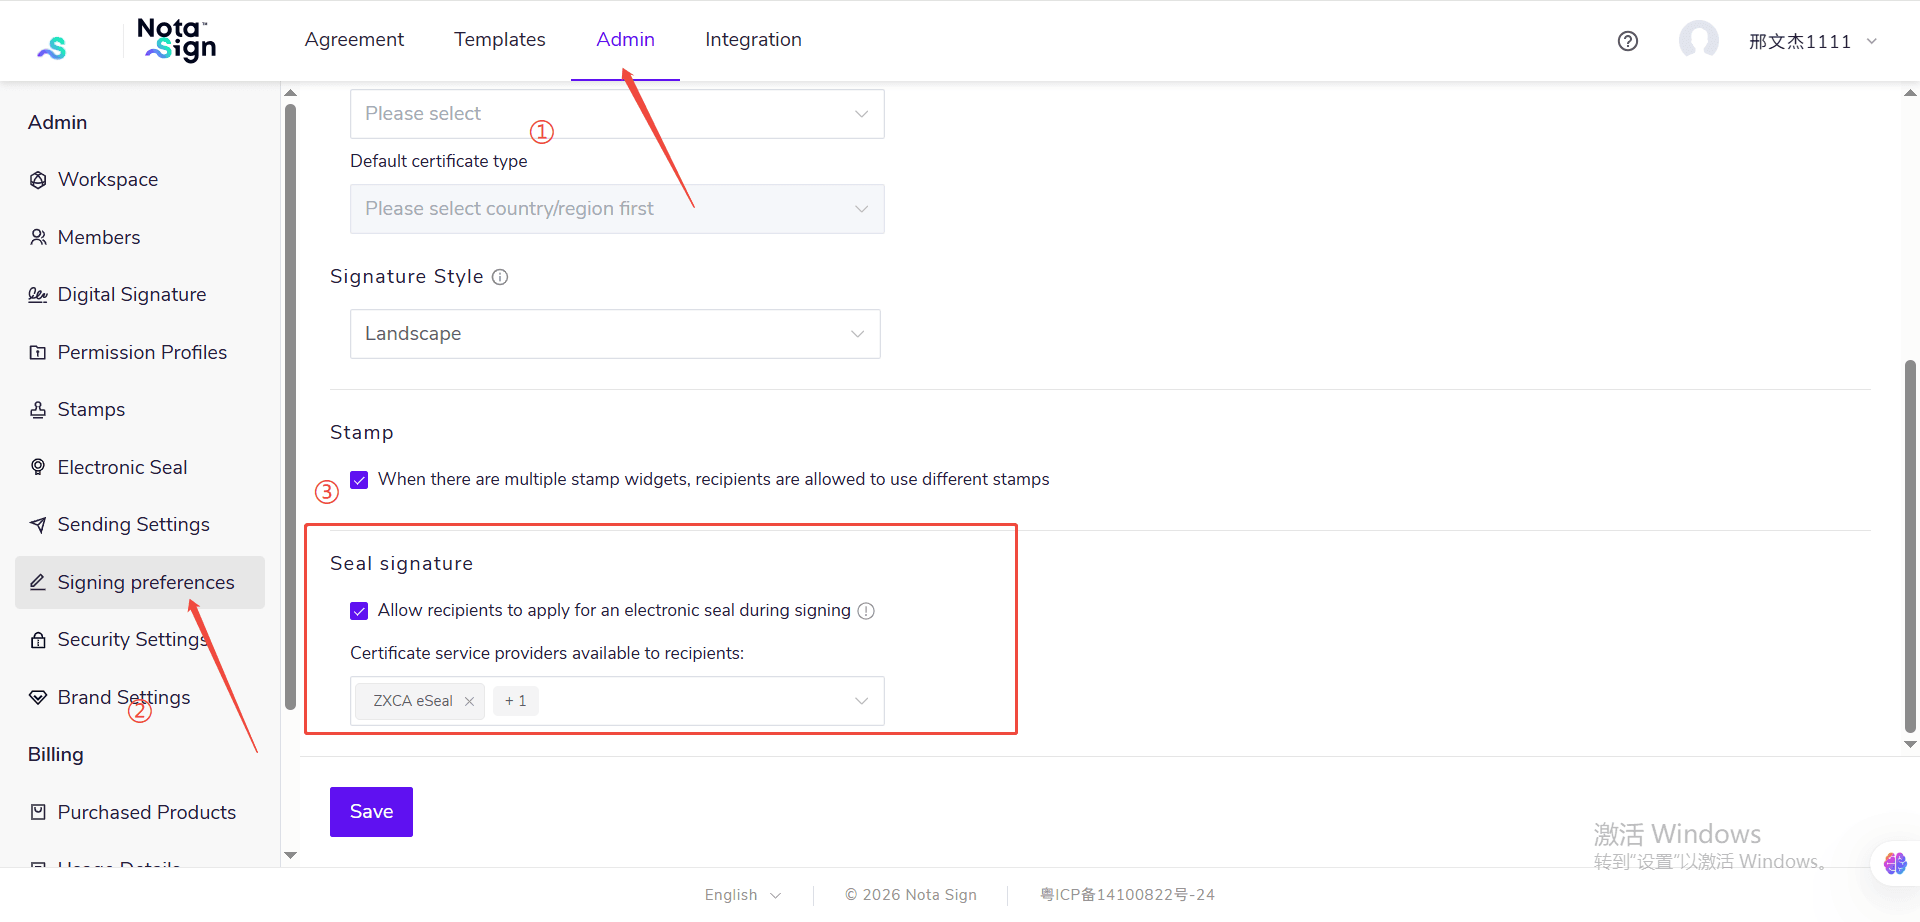Click the Save button
This screenshot has width=1920, height=922.
[371, 812]
